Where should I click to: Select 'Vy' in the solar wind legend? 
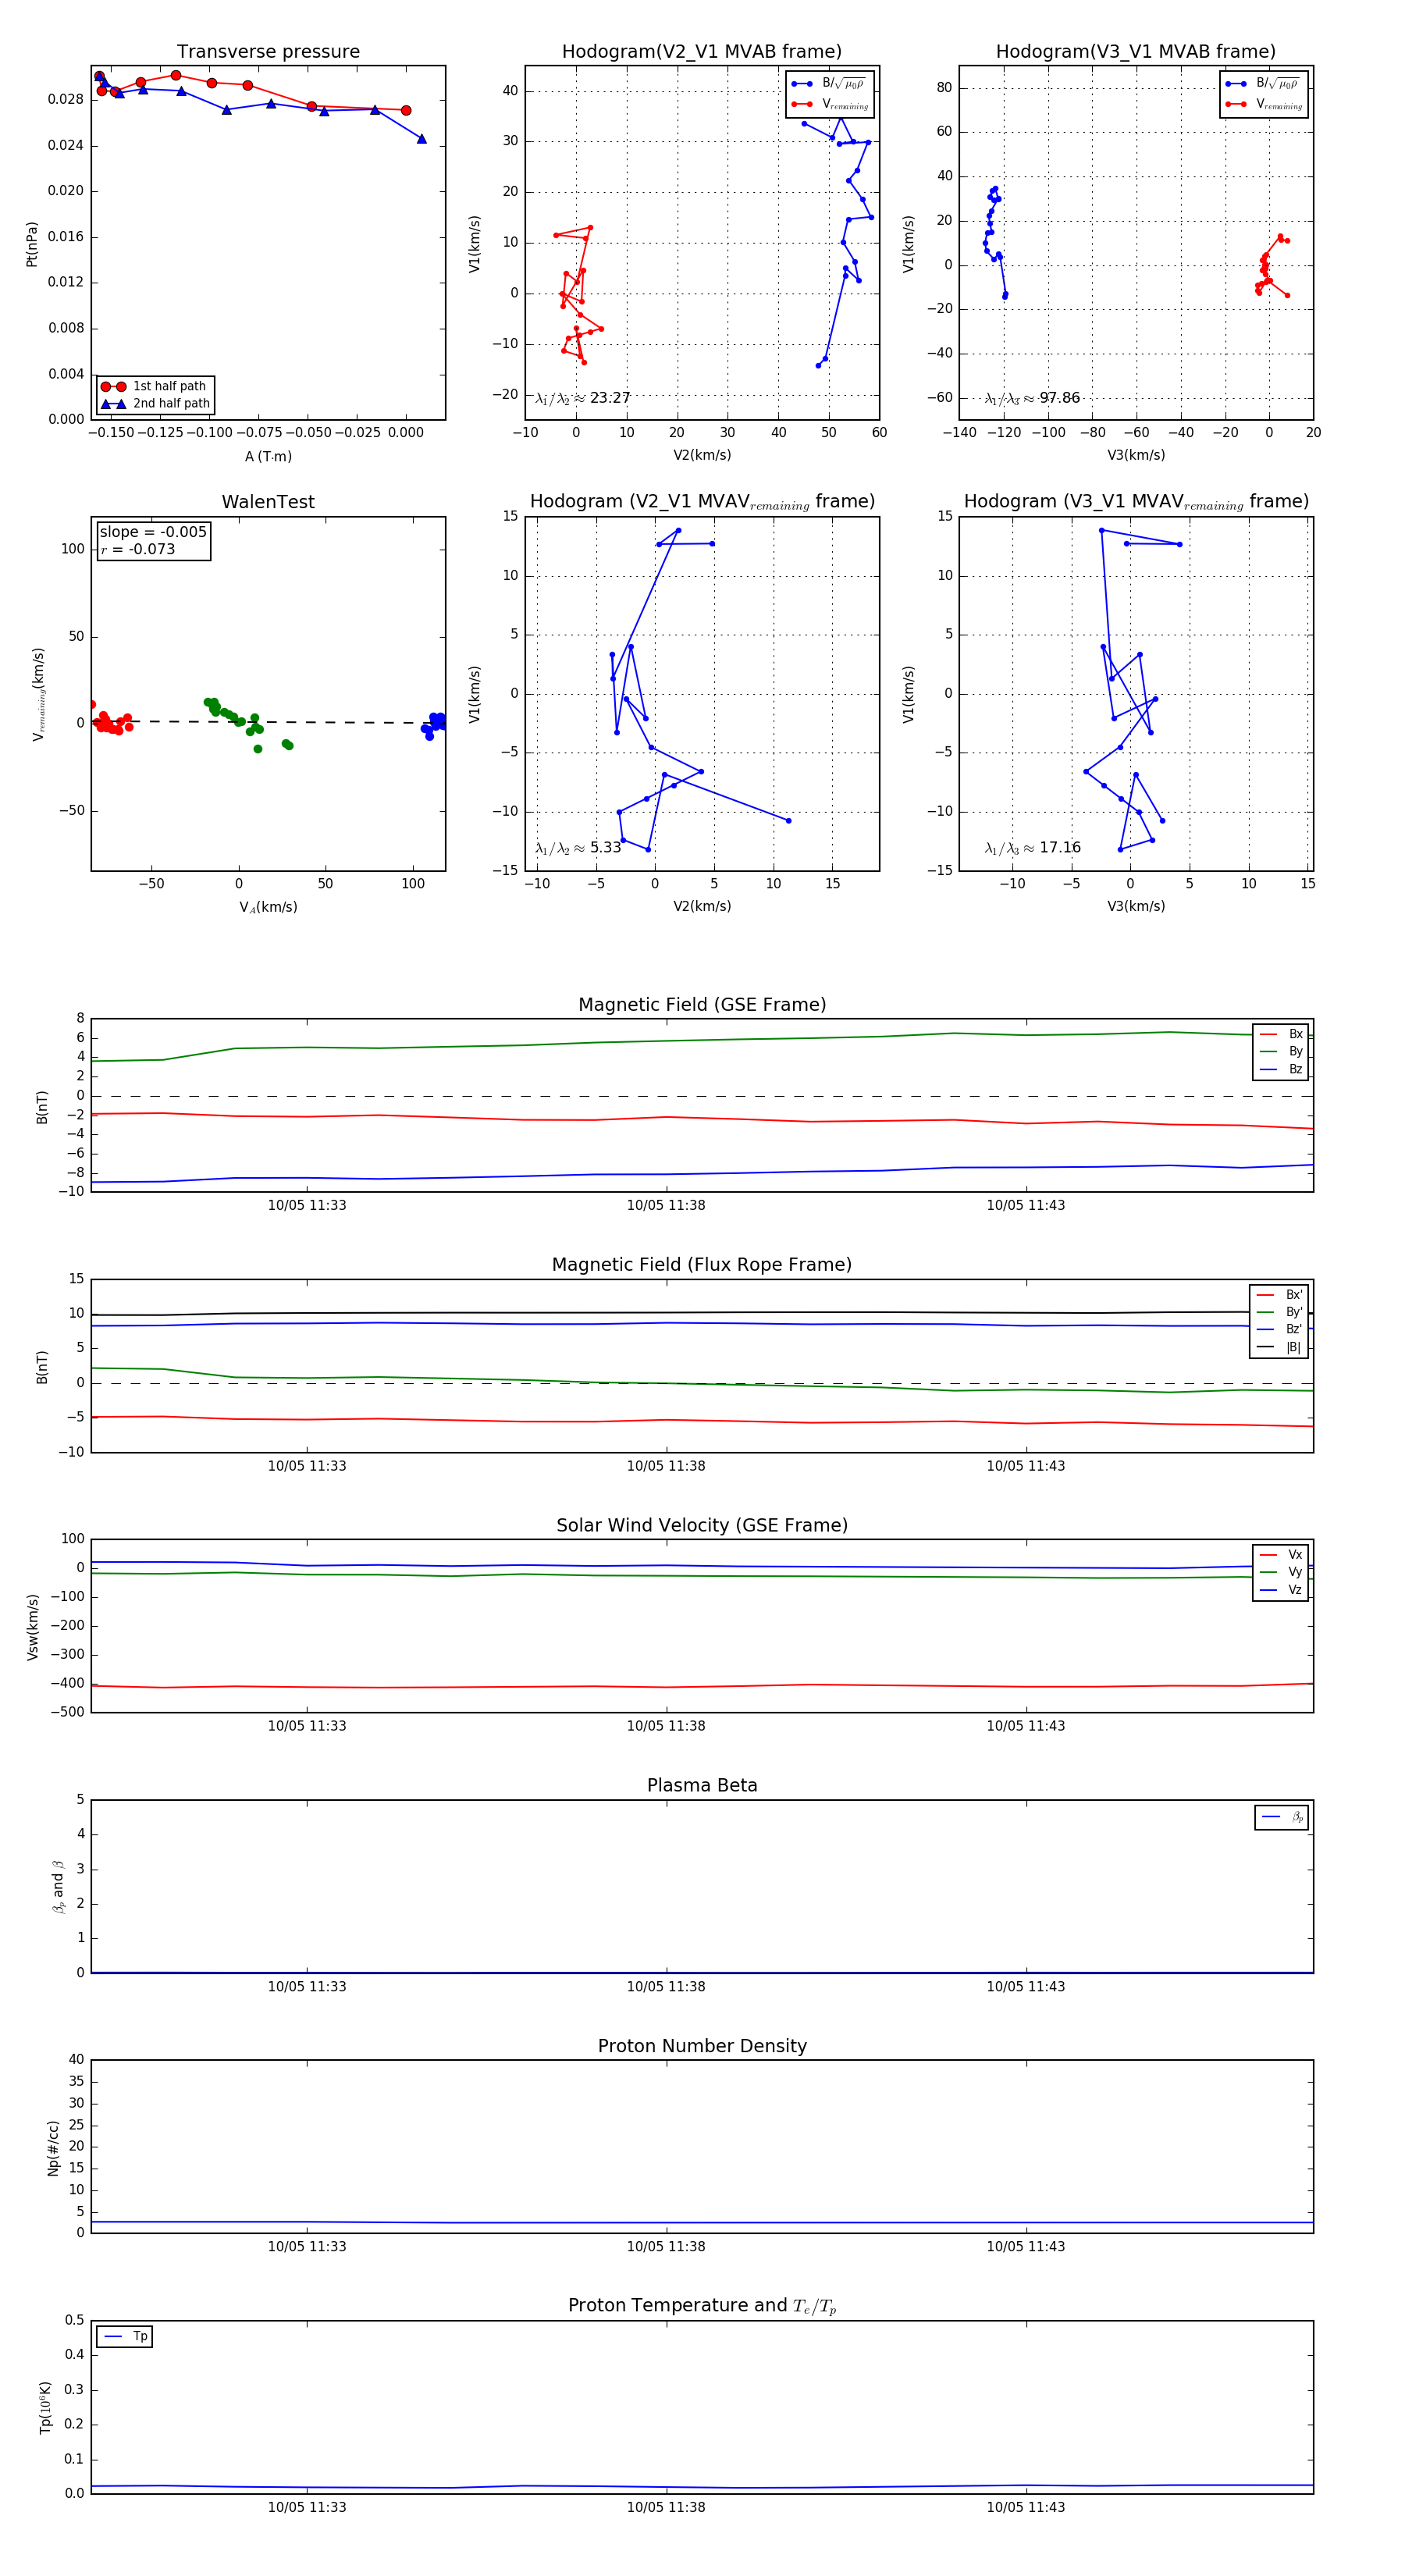[x=1281, y=1572]
